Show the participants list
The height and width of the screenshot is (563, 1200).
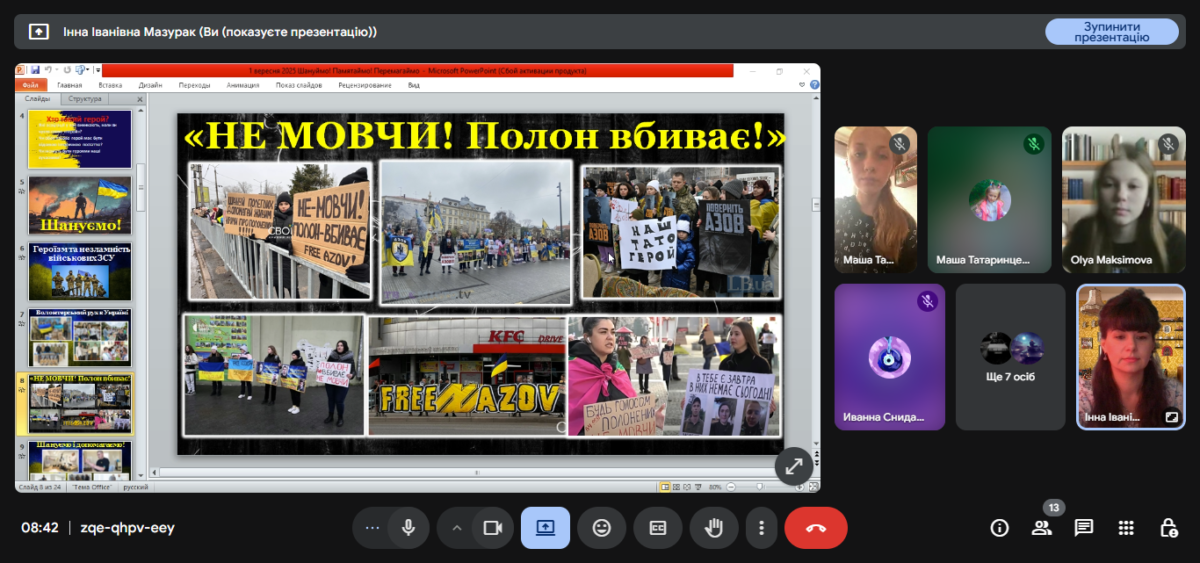[1041, 528]
